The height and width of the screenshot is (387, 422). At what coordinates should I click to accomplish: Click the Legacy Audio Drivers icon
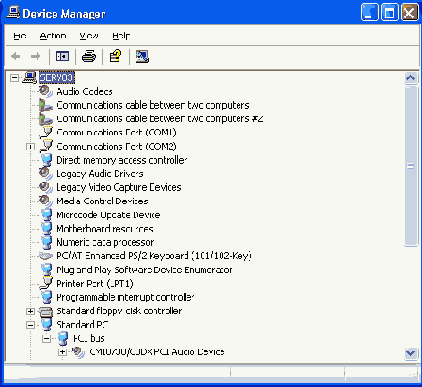(46, 173)
